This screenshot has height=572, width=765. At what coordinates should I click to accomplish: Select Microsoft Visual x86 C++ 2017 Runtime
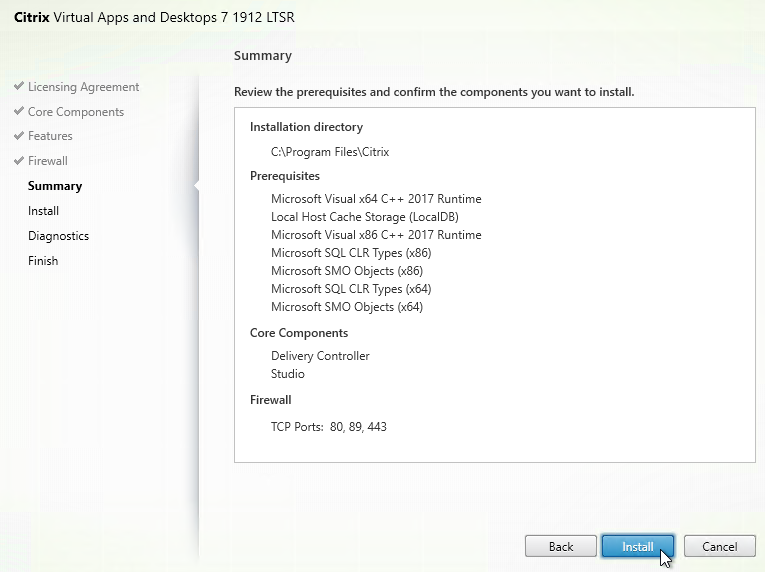(x=376, y=235)
